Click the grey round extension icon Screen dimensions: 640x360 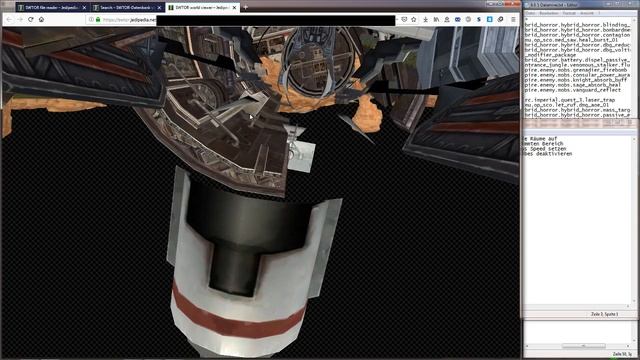(x=468, y=19)
